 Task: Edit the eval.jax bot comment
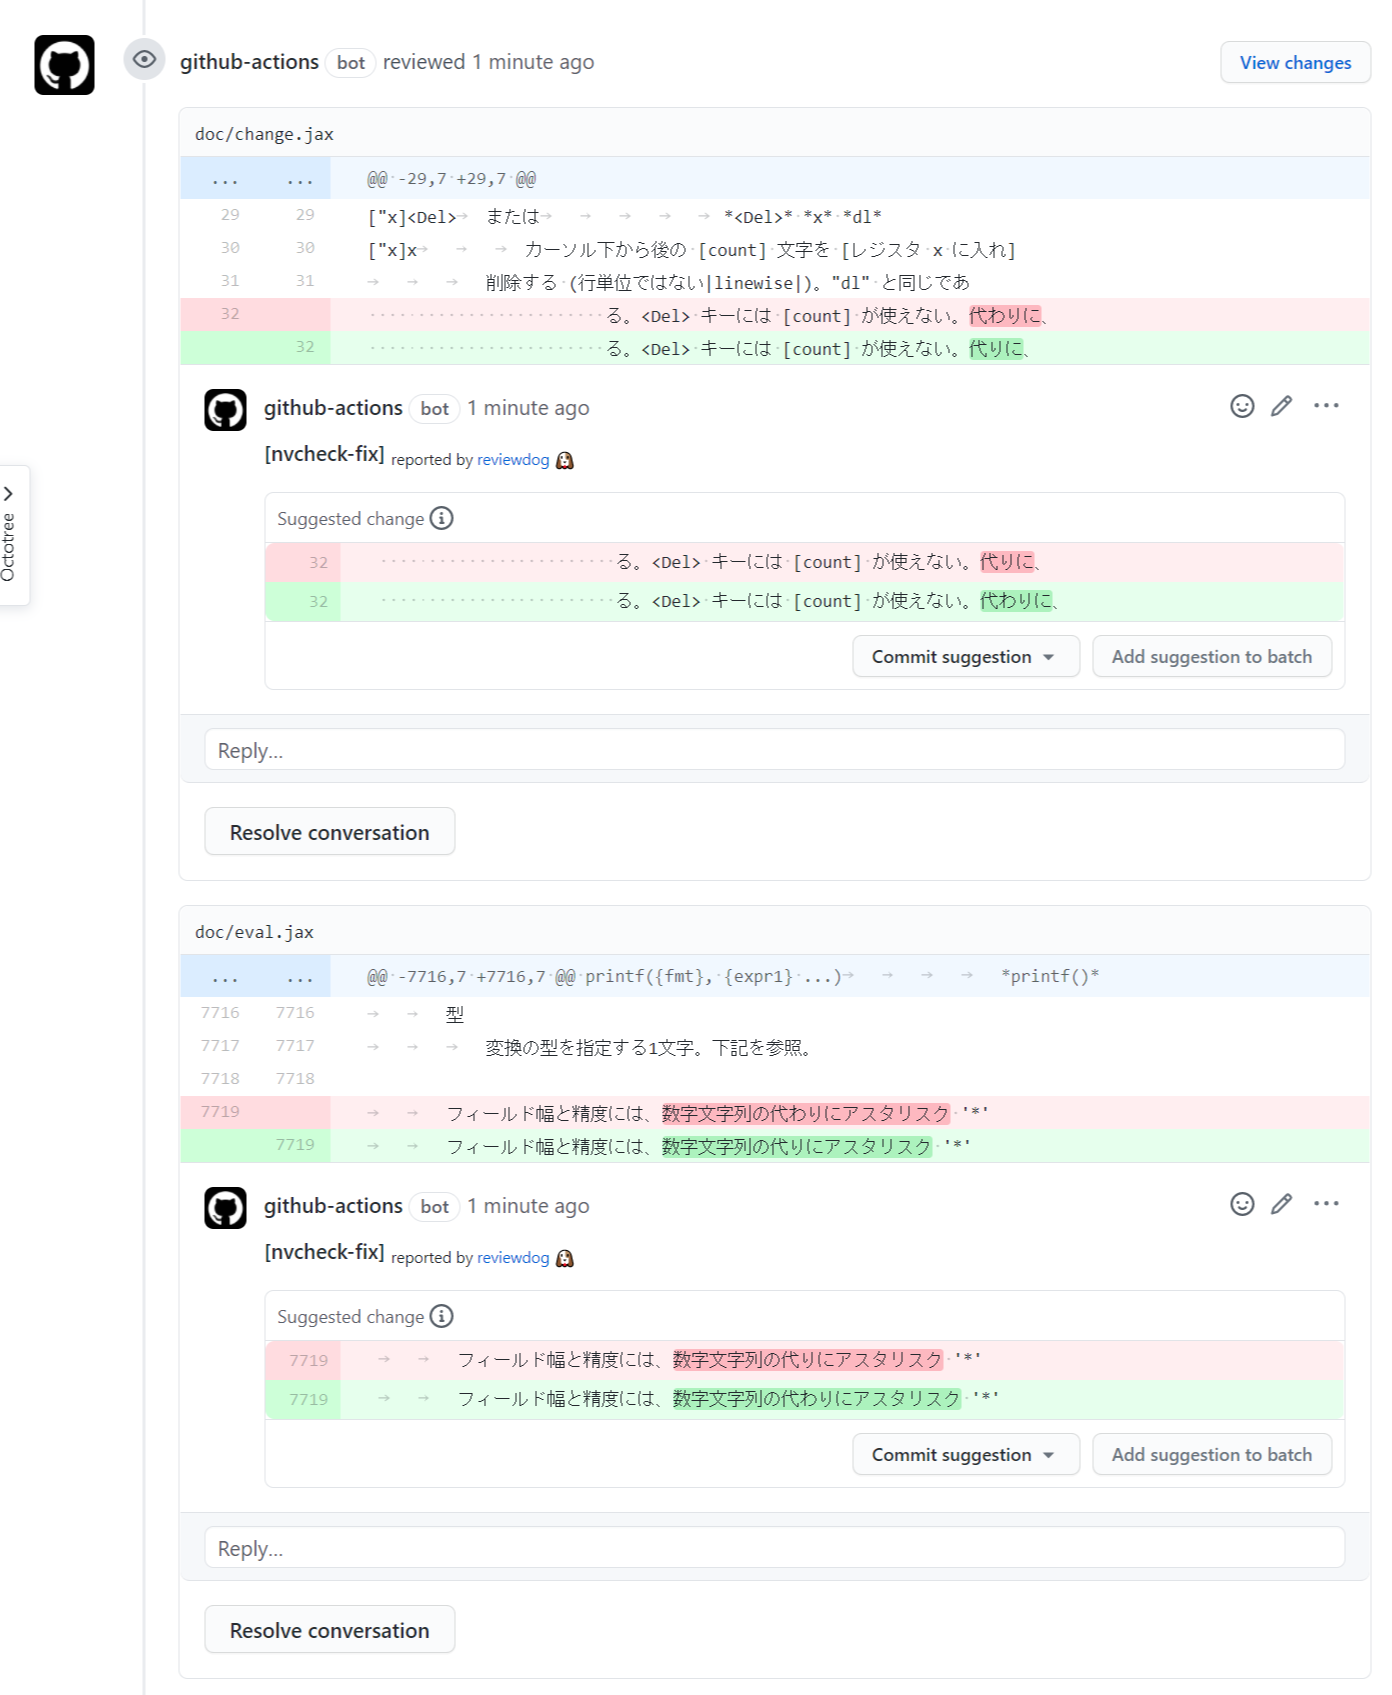pyautogui.click(x=1282, y=1204)
